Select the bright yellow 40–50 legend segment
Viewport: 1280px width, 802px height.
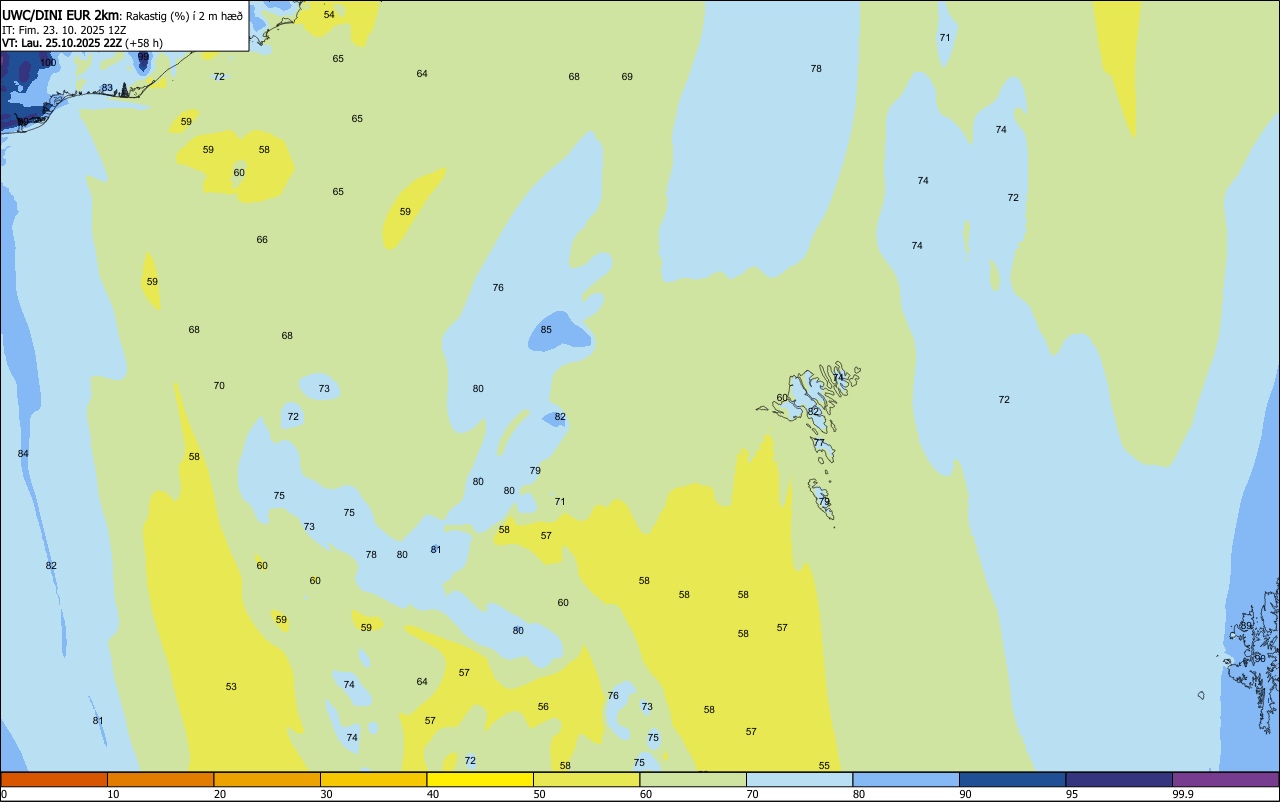pyautogui.click(x=480, y=779)
